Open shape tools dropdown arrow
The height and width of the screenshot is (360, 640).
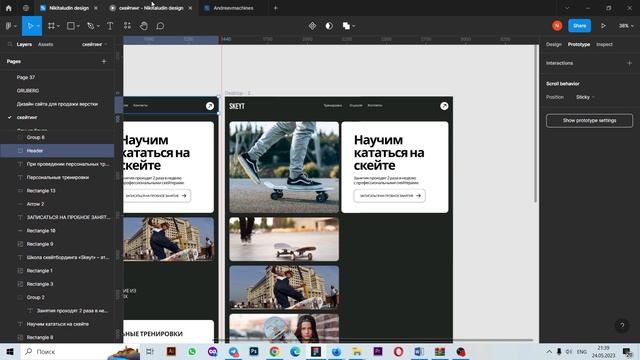(78, 26)
